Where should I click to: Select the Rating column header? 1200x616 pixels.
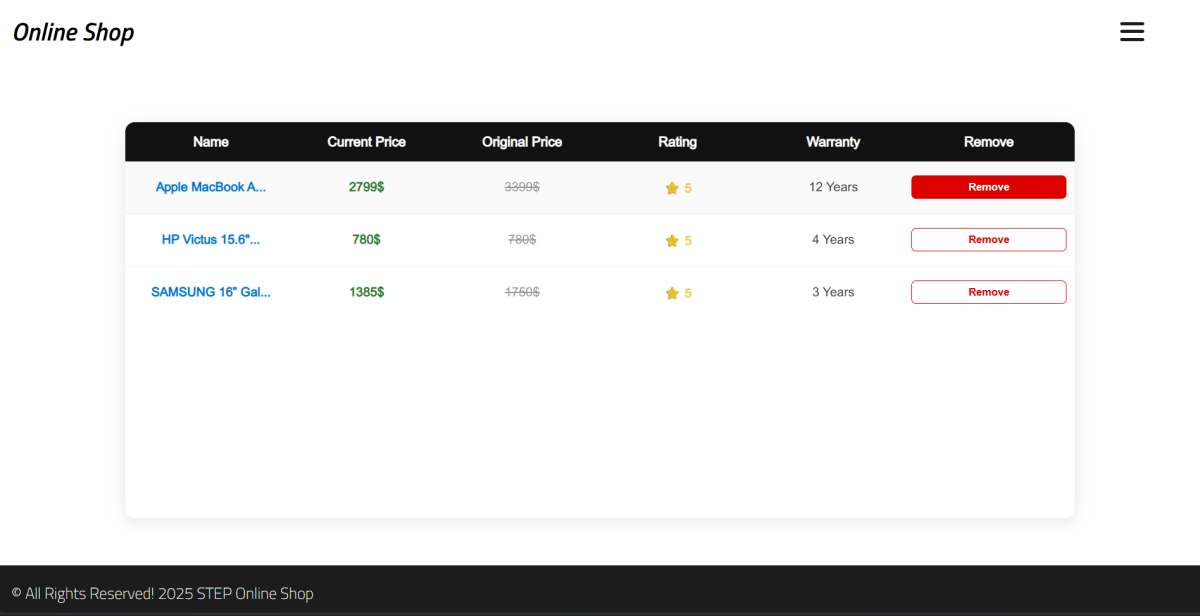677,142
